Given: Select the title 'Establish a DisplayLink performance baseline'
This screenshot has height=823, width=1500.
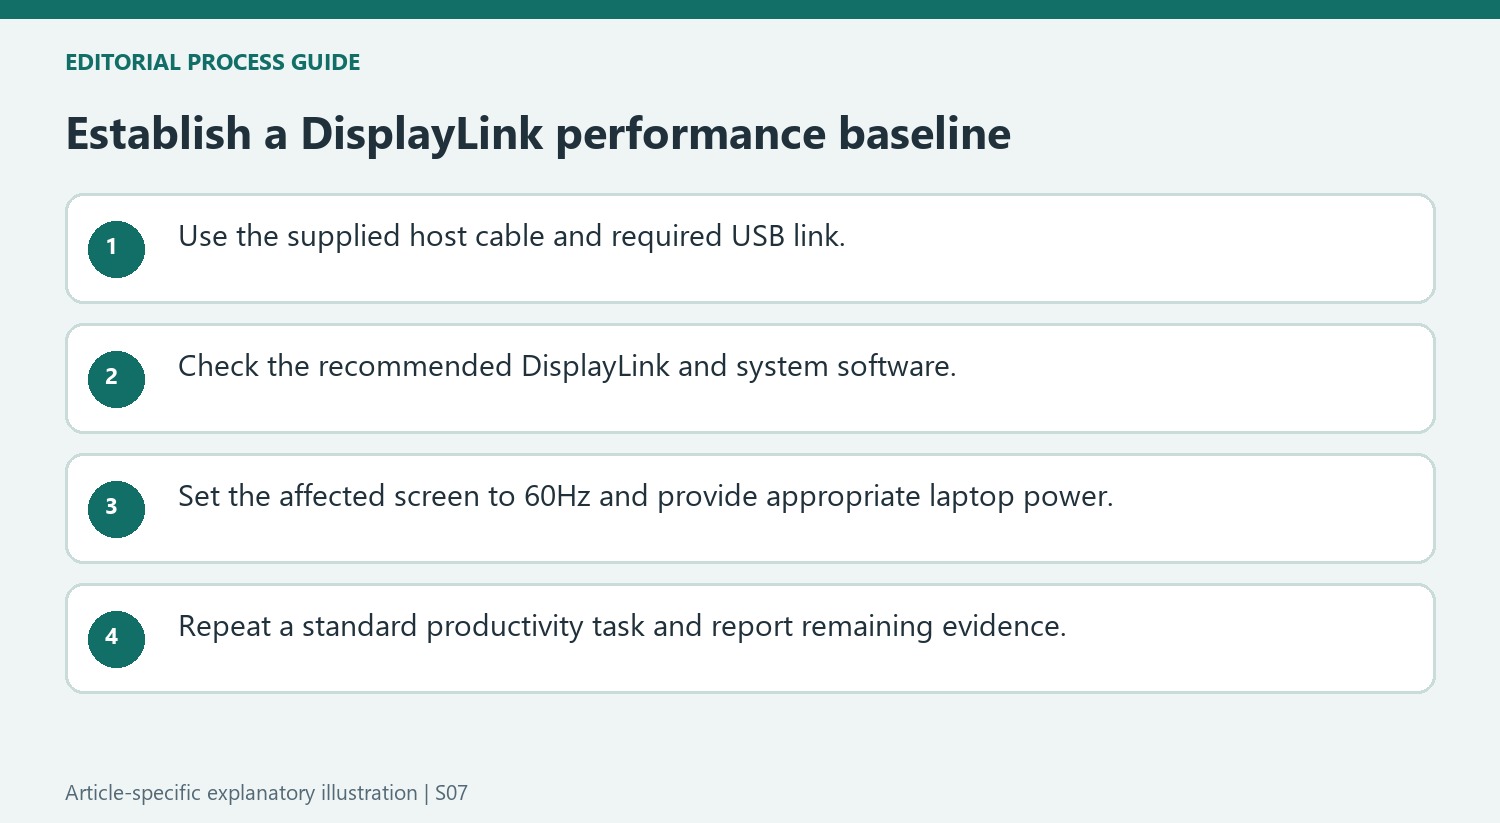Looking at the screenshot, I should click(x=538, y=134).
